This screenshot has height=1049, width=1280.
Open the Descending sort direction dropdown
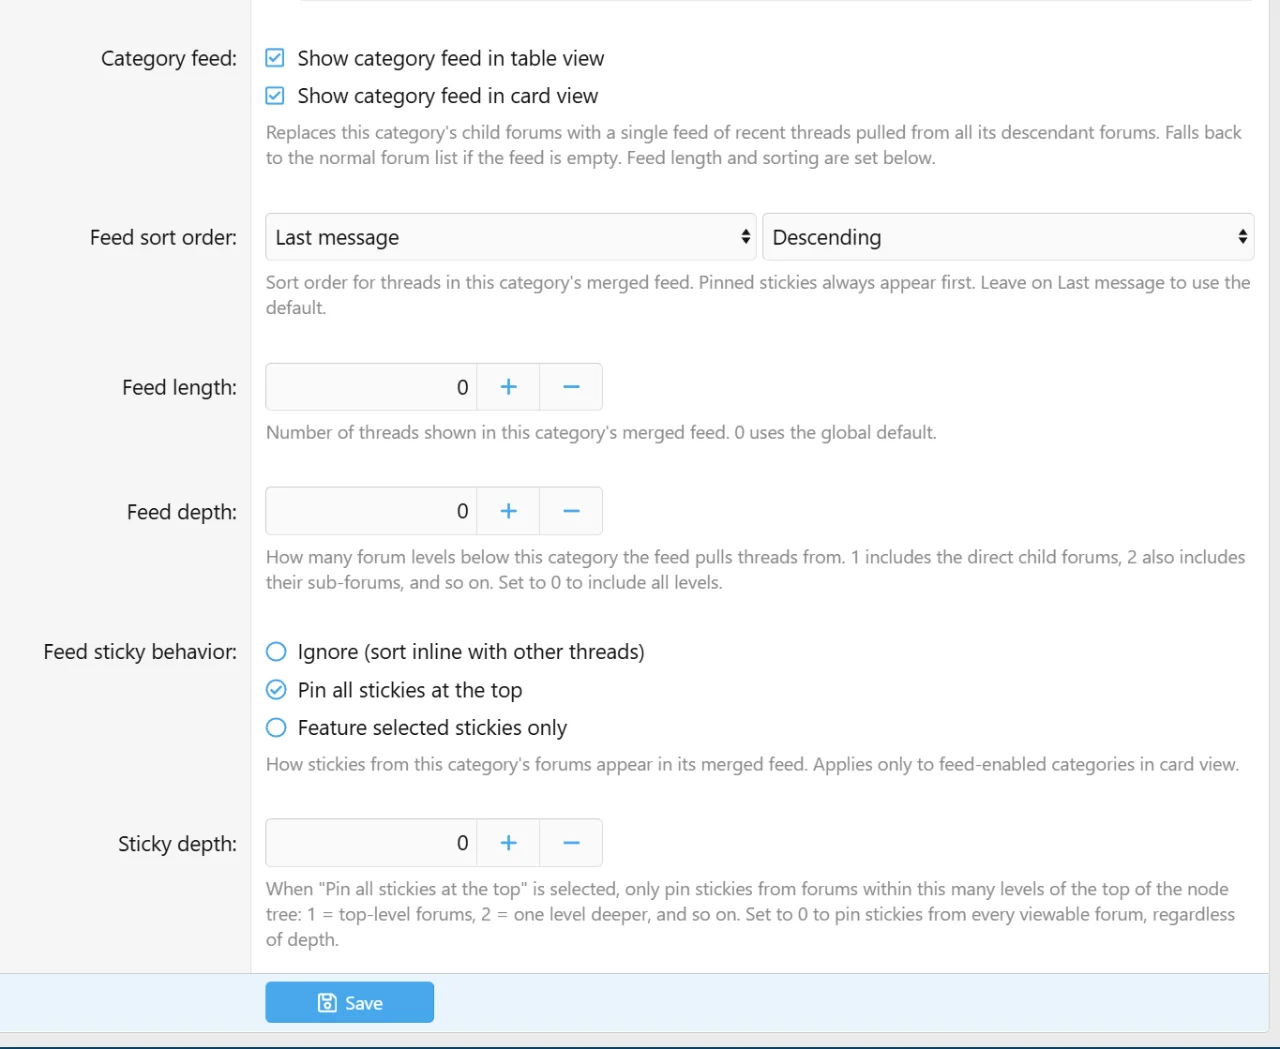coord(1008,237)
